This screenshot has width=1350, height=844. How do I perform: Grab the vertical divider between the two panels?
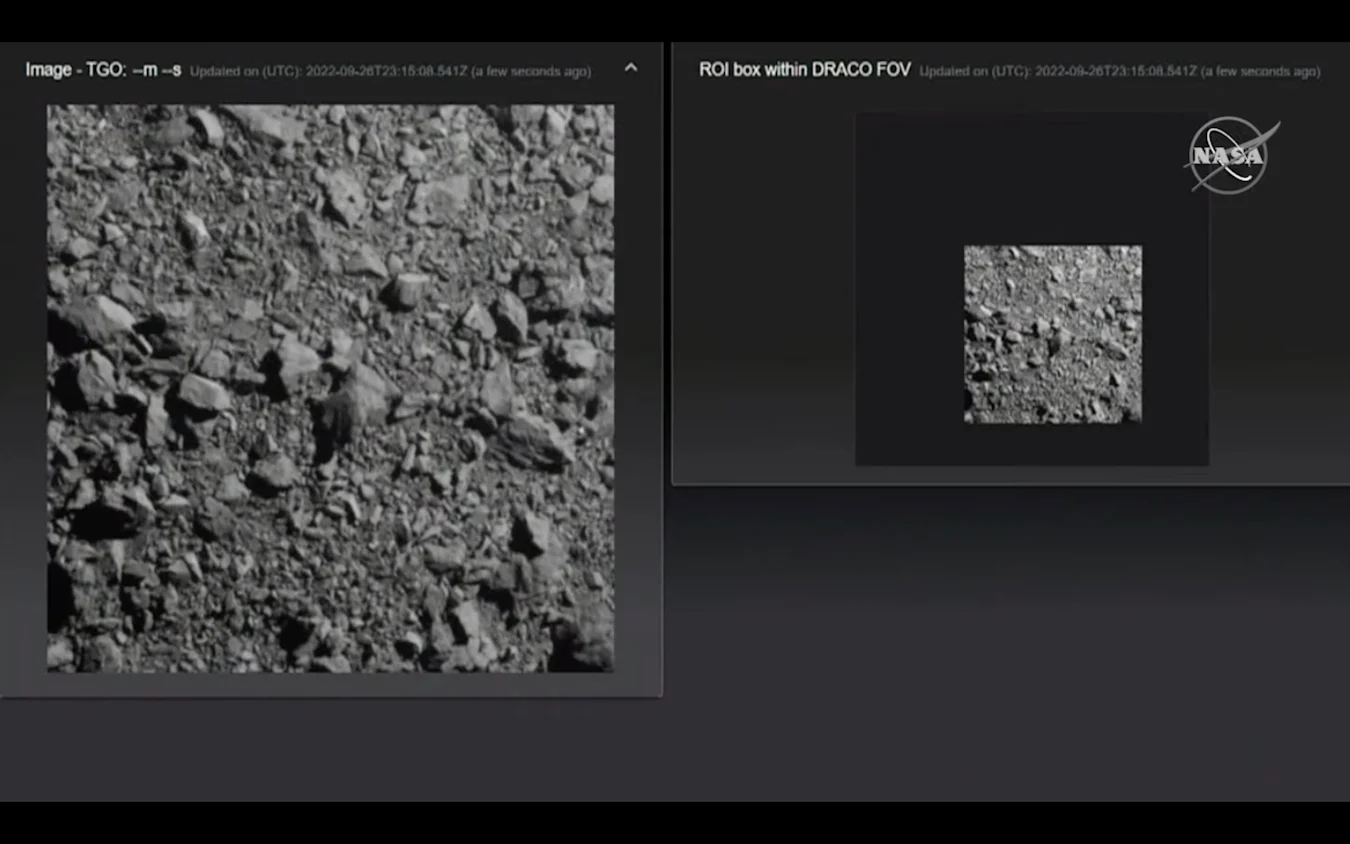pyautogui.click(x=667, y=300)
